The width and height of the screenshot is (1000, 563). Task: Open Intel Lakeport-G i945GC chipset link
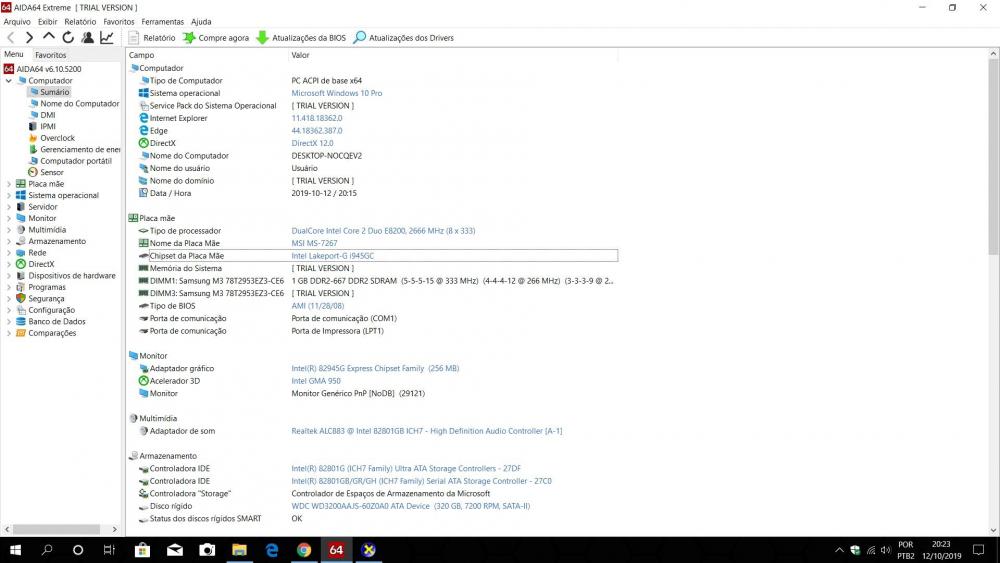pyautogui.click(x=333, y=256)
